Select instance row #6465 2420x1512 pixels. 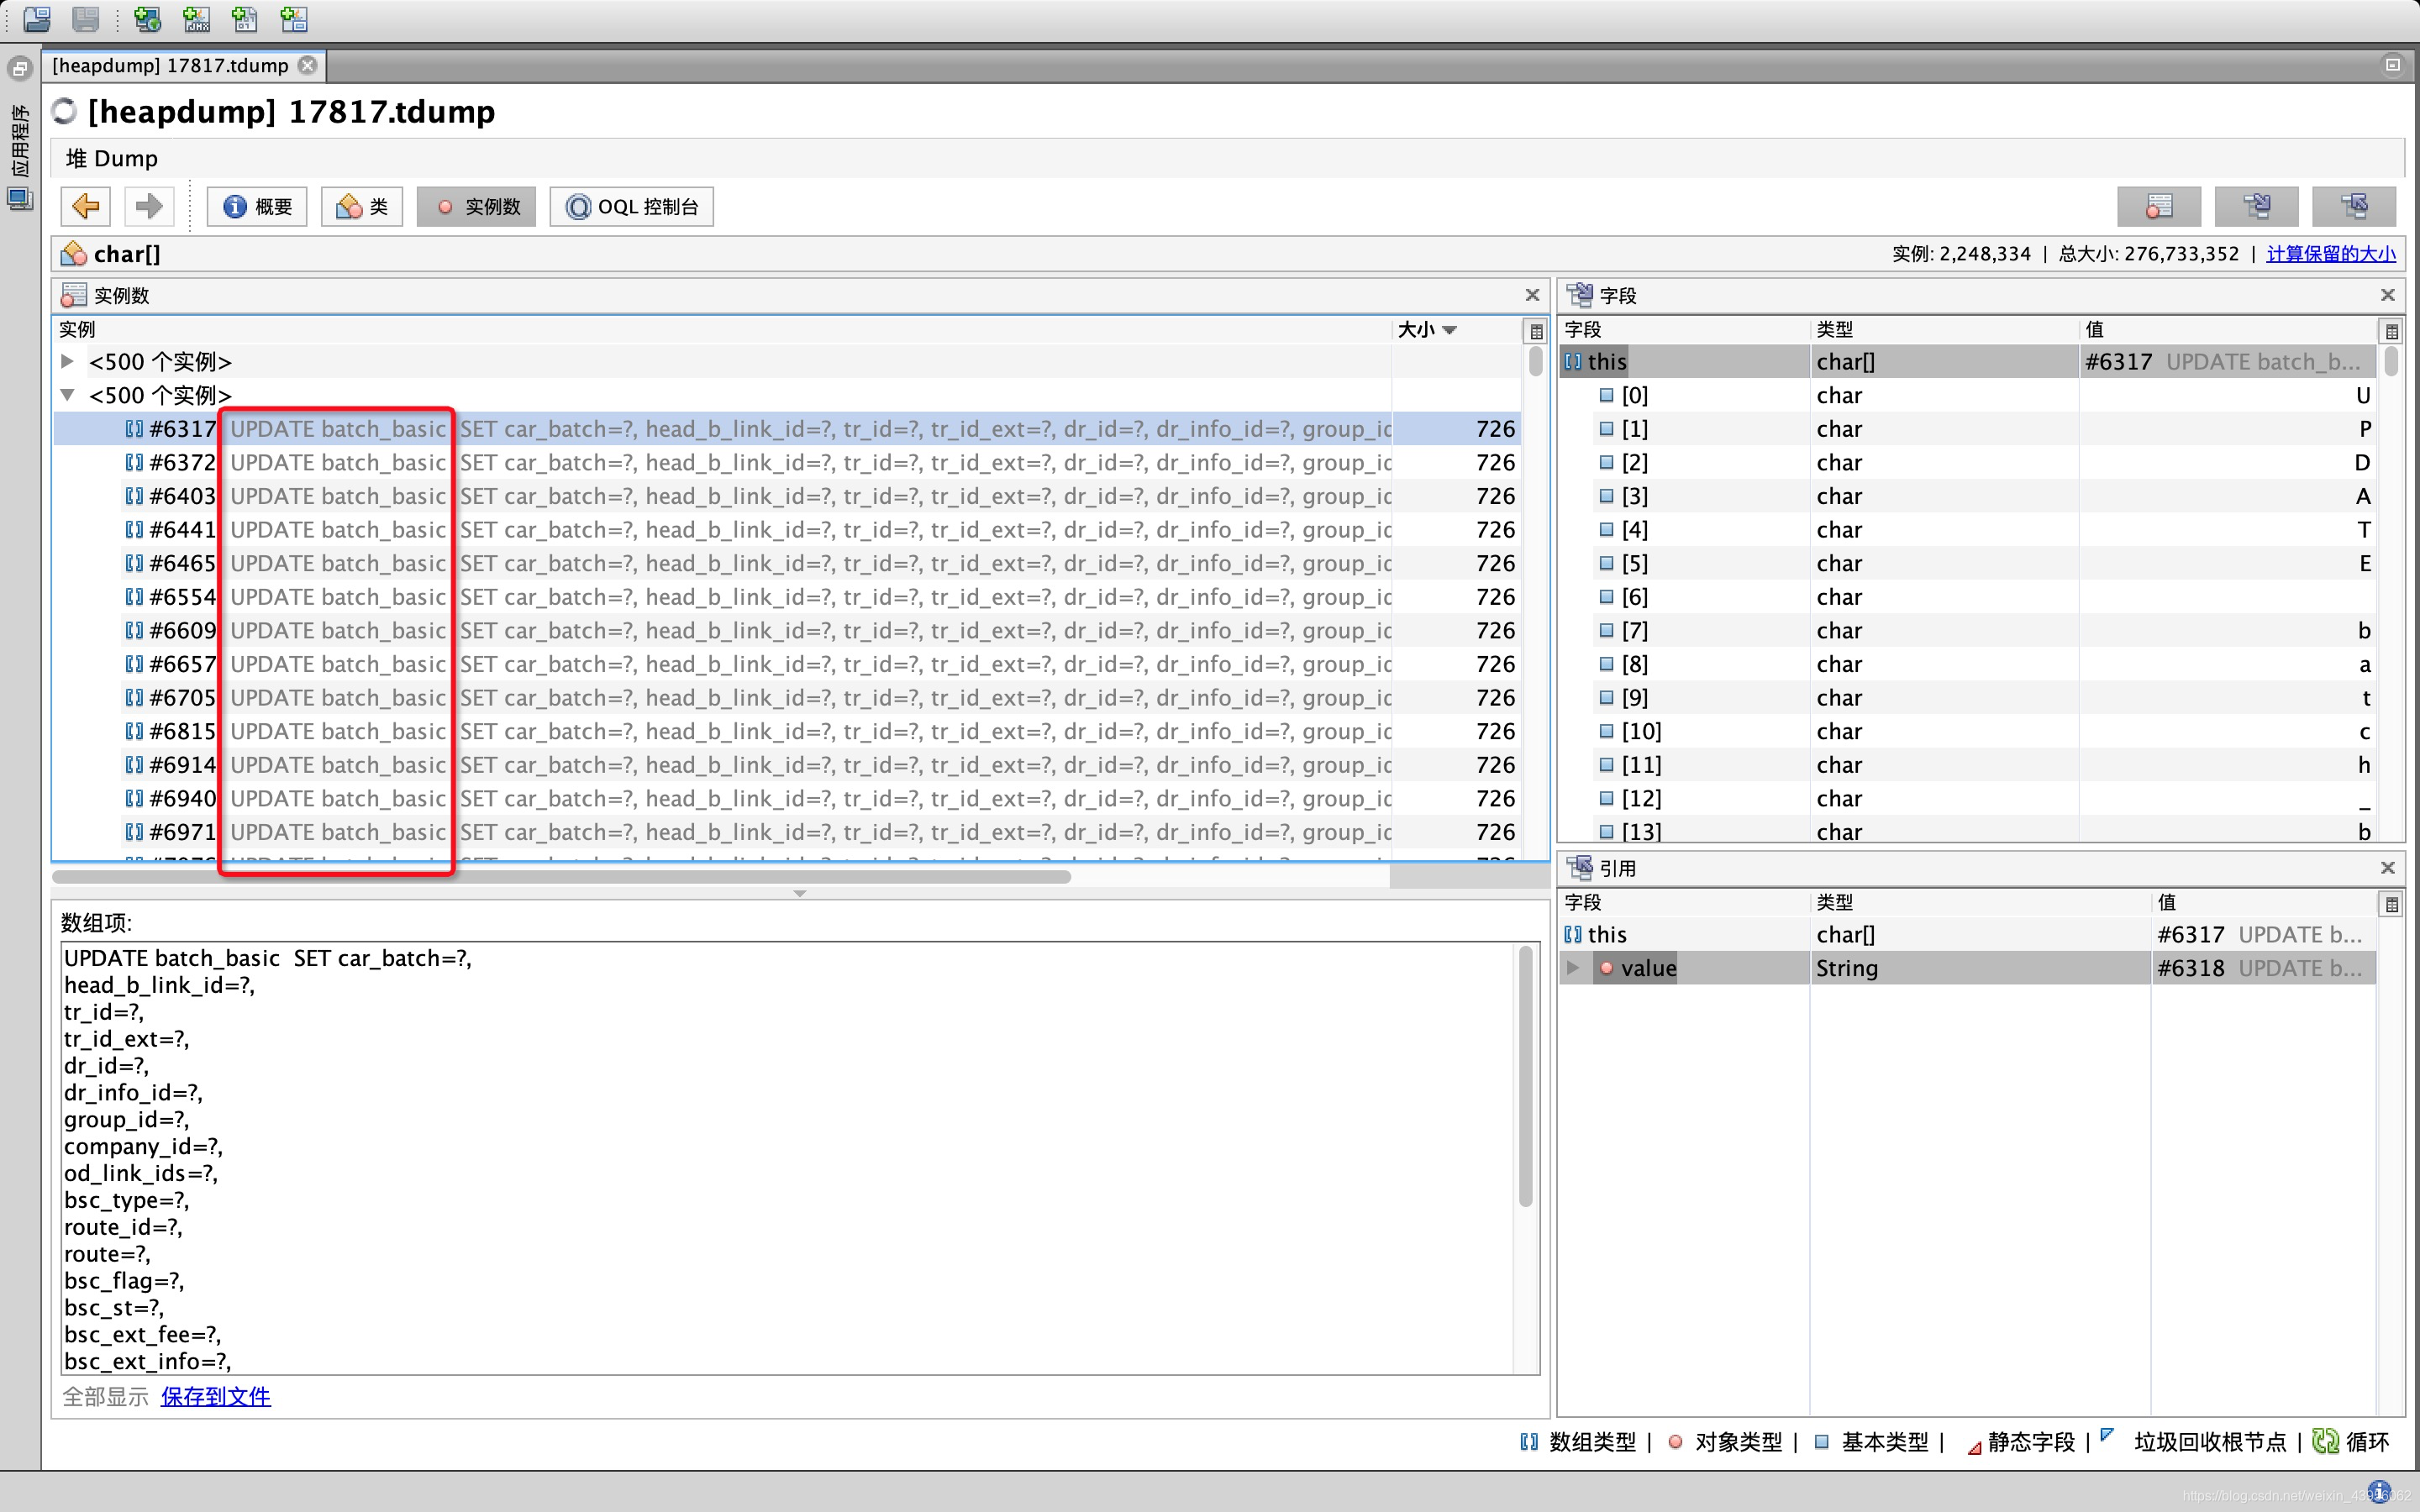182,564
